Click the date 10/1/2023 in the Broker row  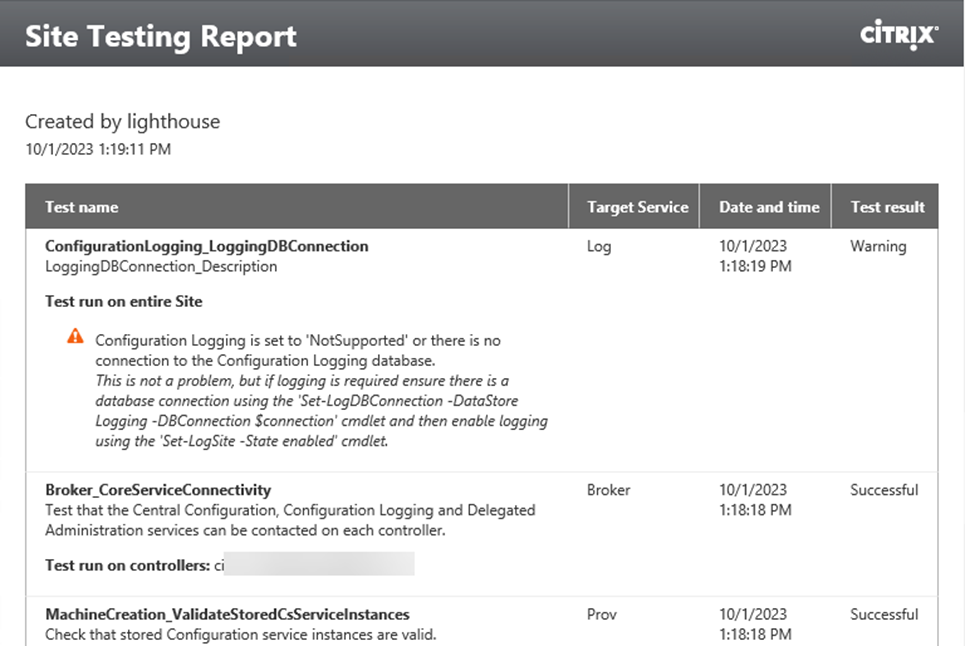click(x=753, y=490)
